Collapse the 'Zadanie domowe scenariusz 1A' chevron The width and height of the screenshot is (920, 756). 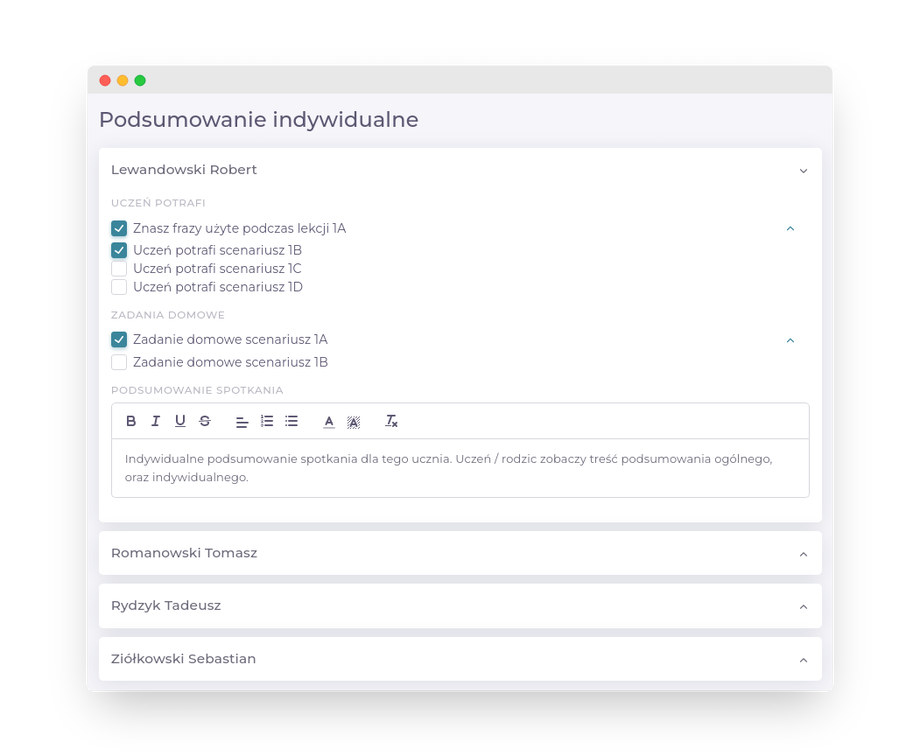790,340
